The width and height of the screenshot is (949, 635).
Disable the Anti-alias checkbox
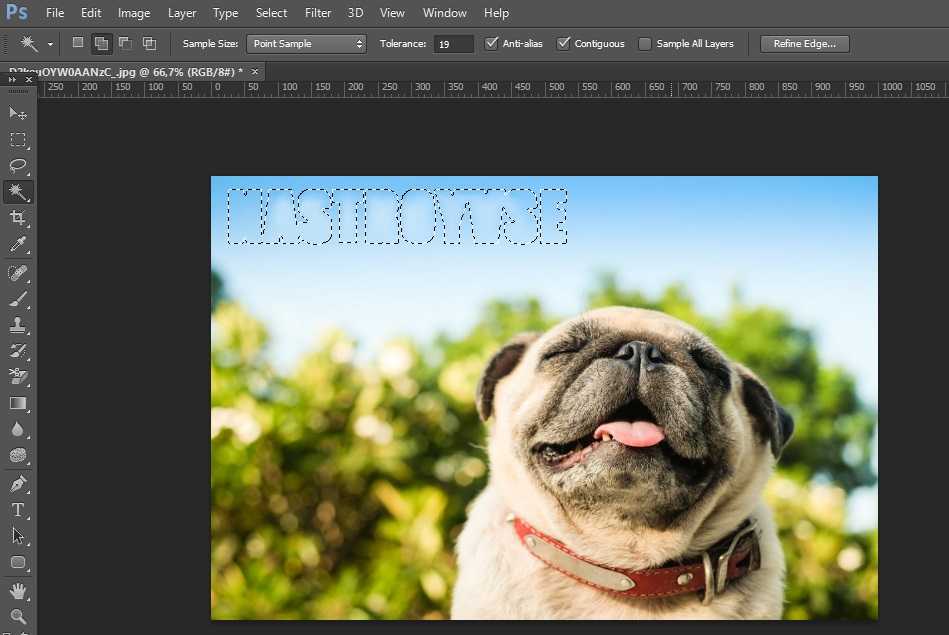coord(491,44)
